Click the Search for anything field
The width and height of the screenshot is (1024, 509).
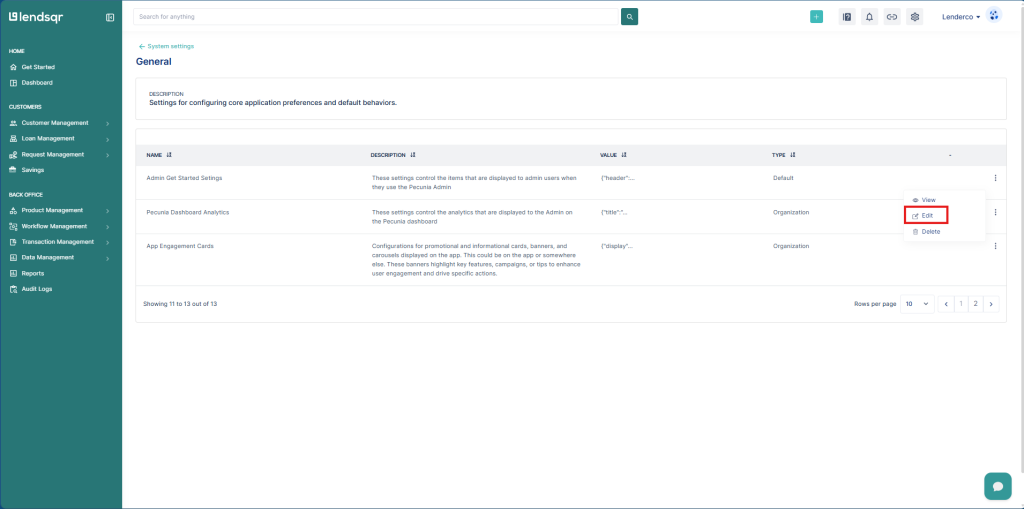[x=376, y=17]
